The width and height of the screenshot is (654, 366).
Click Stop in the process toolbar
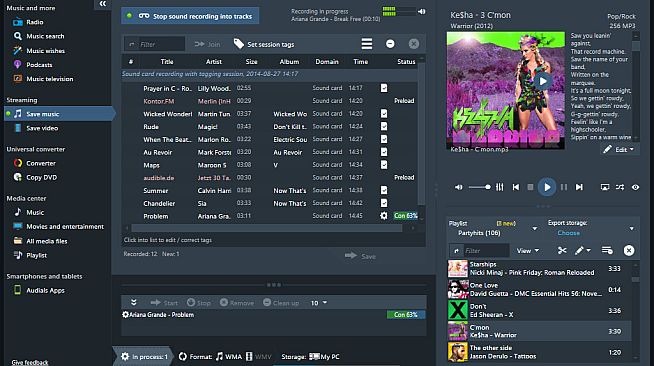coord(199,303)
